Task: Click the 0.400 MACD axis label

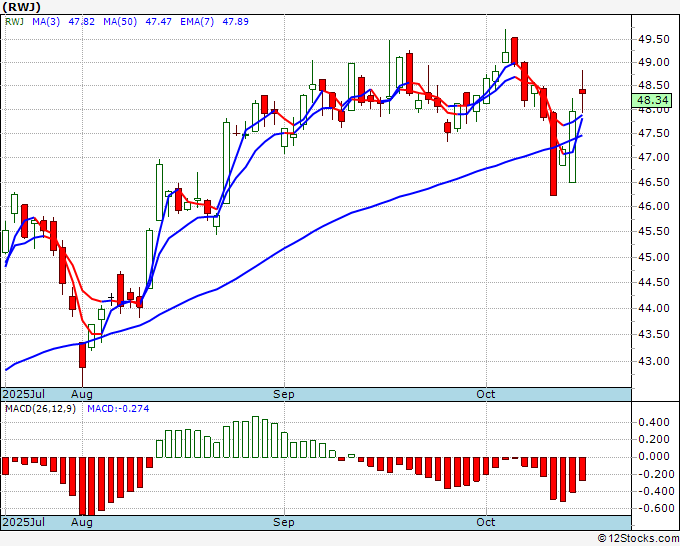Action: [x=654, y=422]
